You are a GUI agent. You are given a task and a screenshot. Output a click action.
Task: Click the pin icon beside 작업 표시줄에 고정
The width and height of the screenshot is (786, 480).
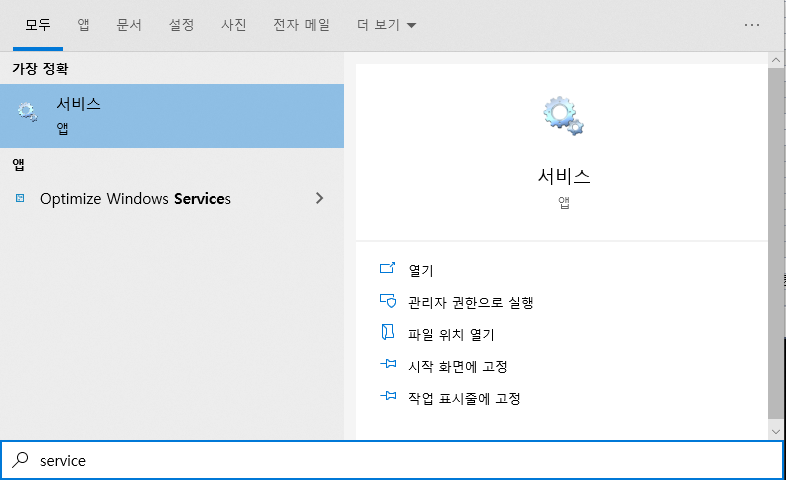click(x=388, y=396)
